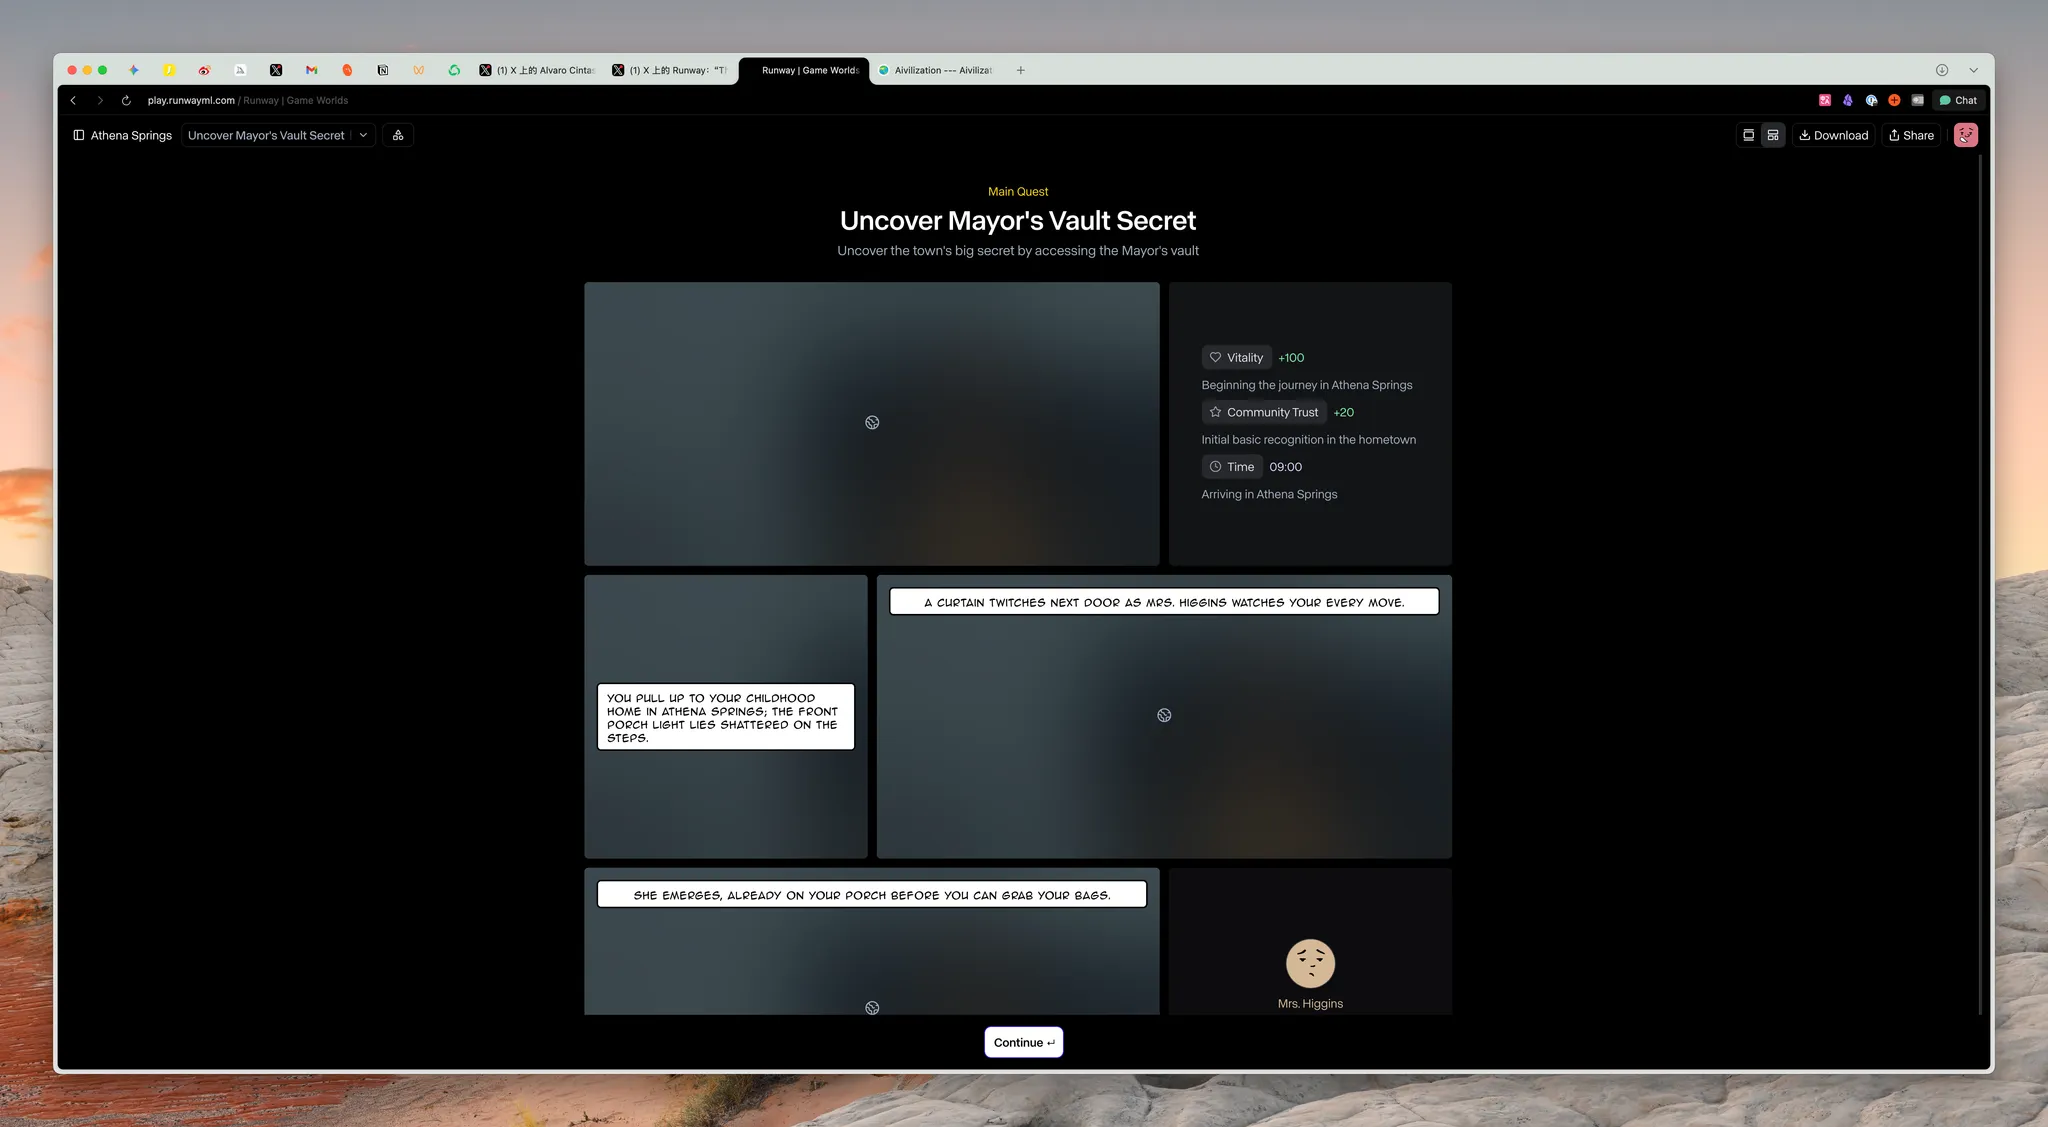The height and width of the screenshot is (1127, 2048).
Task: Click Mrs. Higgins character avatar
Action: click(x=1310, y=963)
